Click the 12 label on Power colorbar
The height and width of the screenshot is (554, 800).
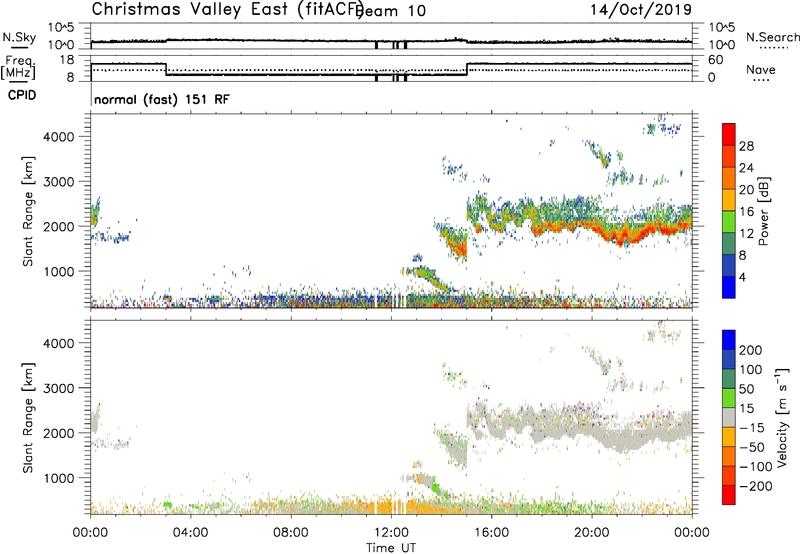tap(746, 234)
